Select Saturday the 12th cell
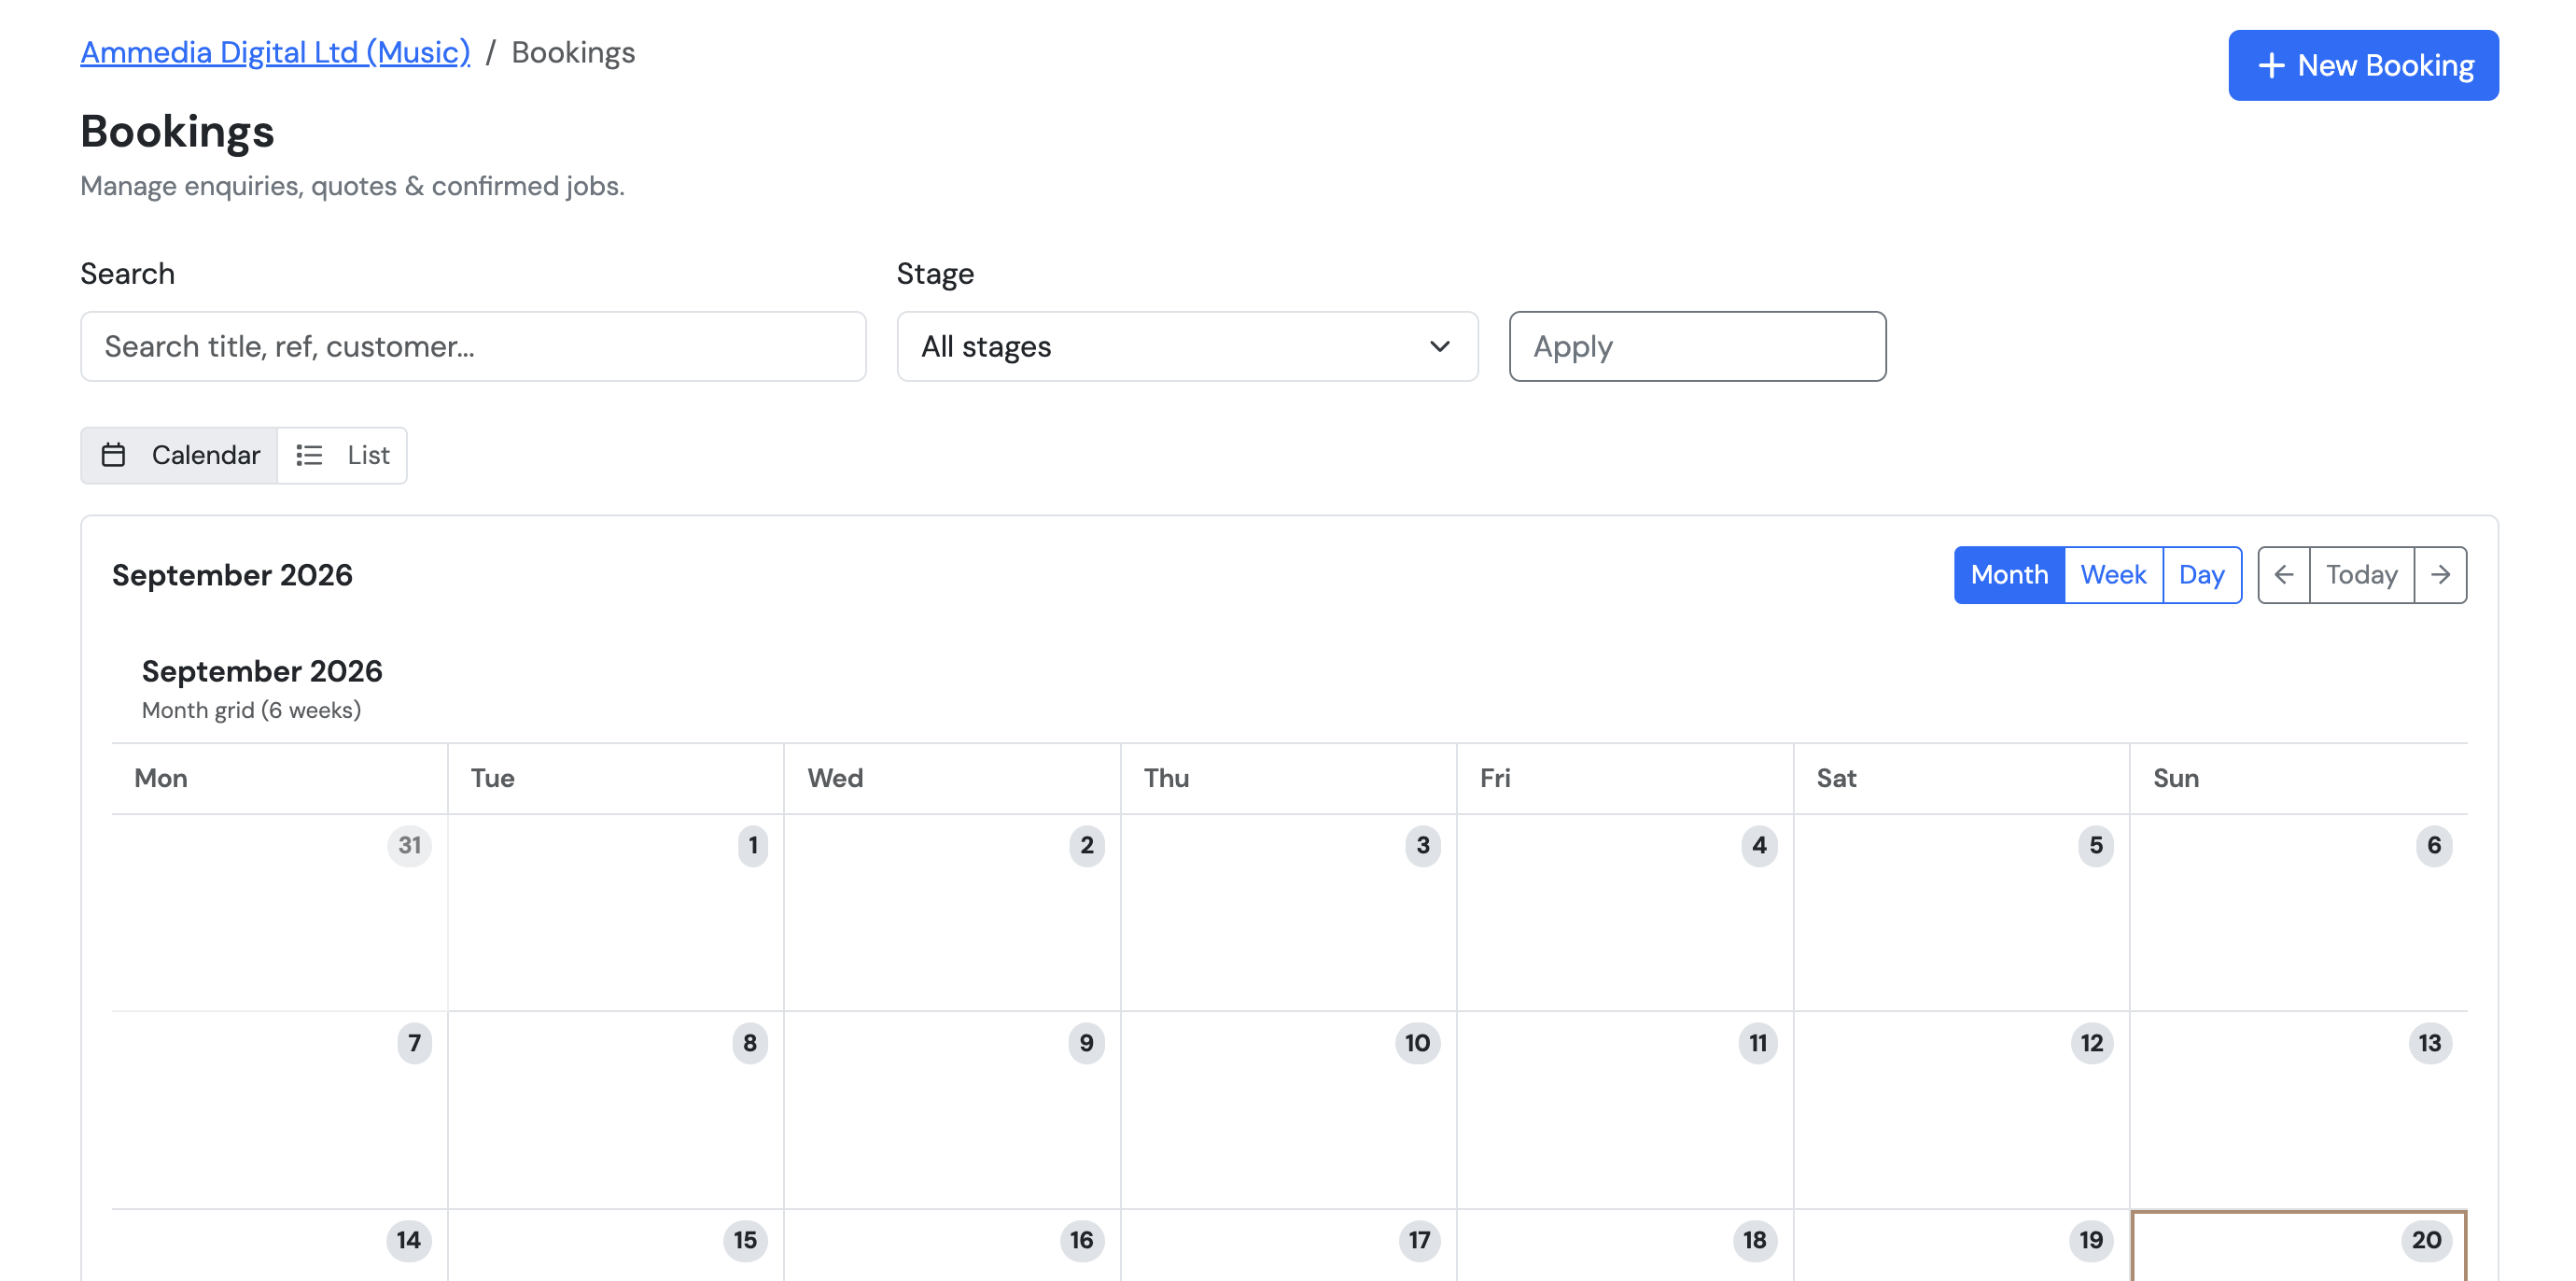The height and width of the screenshot is (1281, 2576). (1961, 1109)
